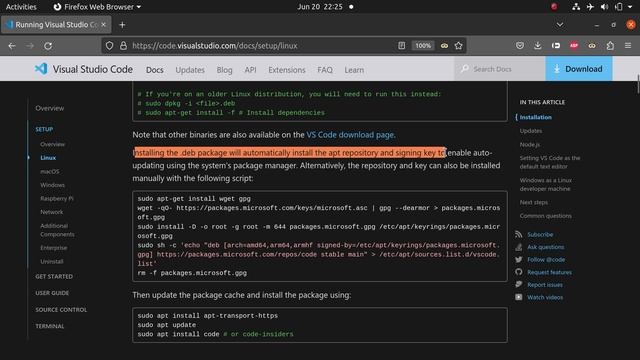This screenshot has width=640, height=360.
Task: Open the GNOME Activities overview
Action: 21,7
